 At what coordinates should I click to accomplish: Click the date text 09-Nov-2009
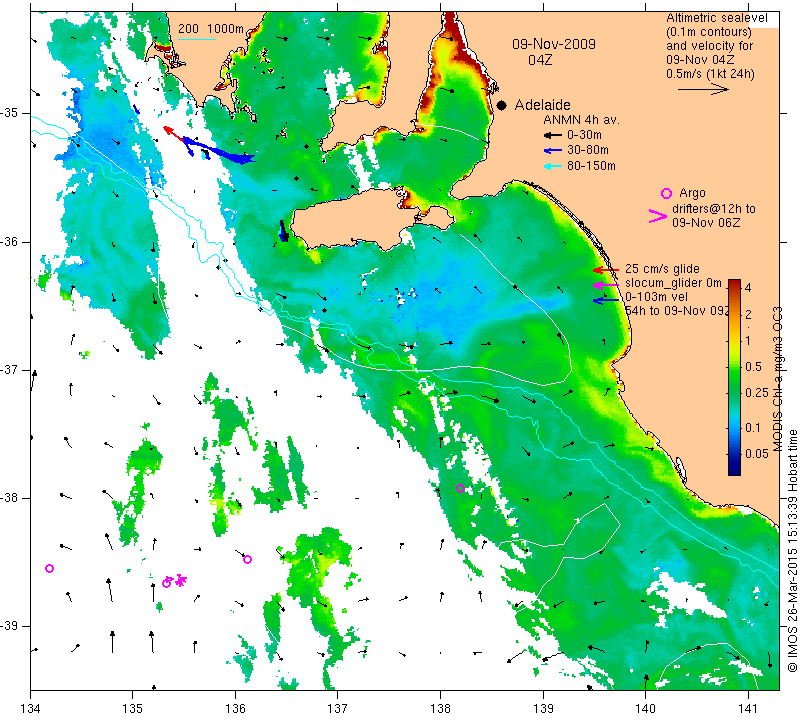[x=554, y=44]
